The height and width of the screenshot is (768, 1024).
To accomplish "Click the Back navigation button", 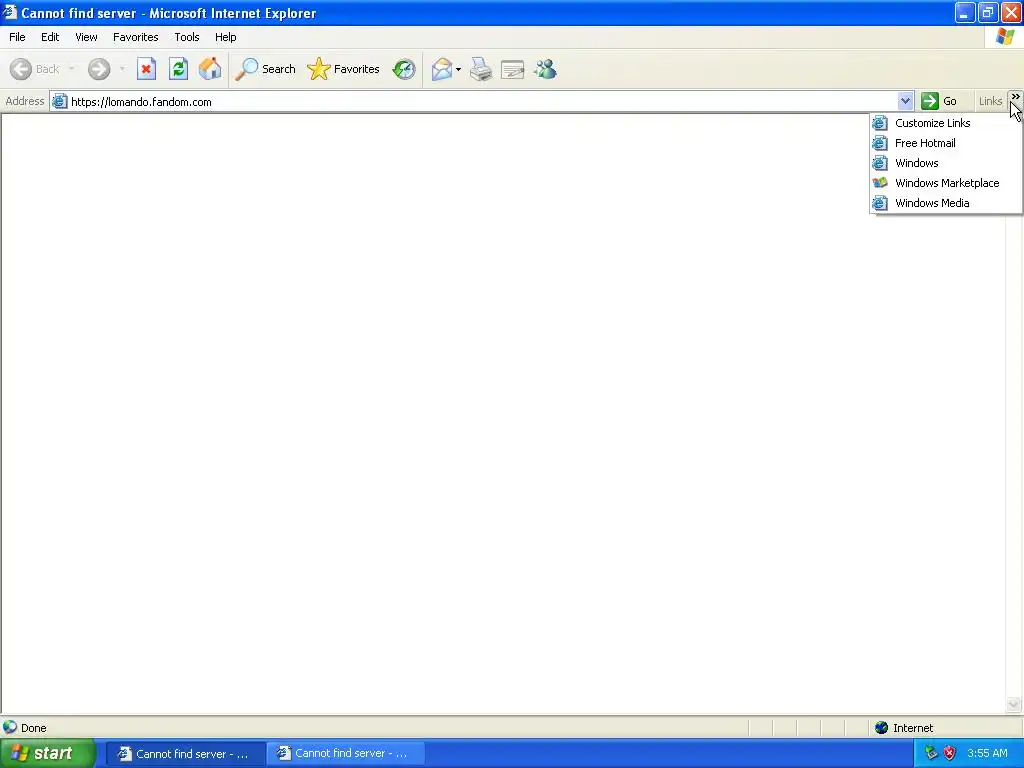I will tap(34, 69).
